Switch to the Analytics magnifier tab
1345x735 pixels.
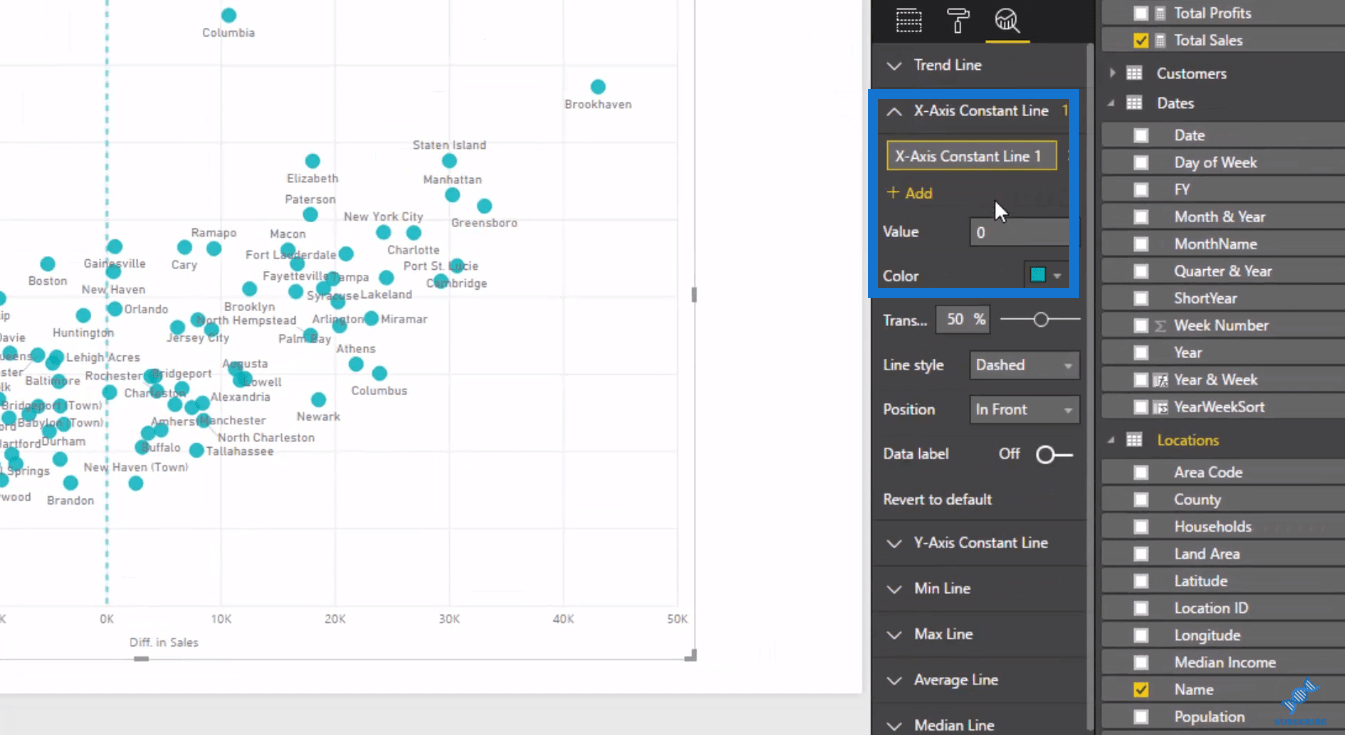[x=1007, y=20]
